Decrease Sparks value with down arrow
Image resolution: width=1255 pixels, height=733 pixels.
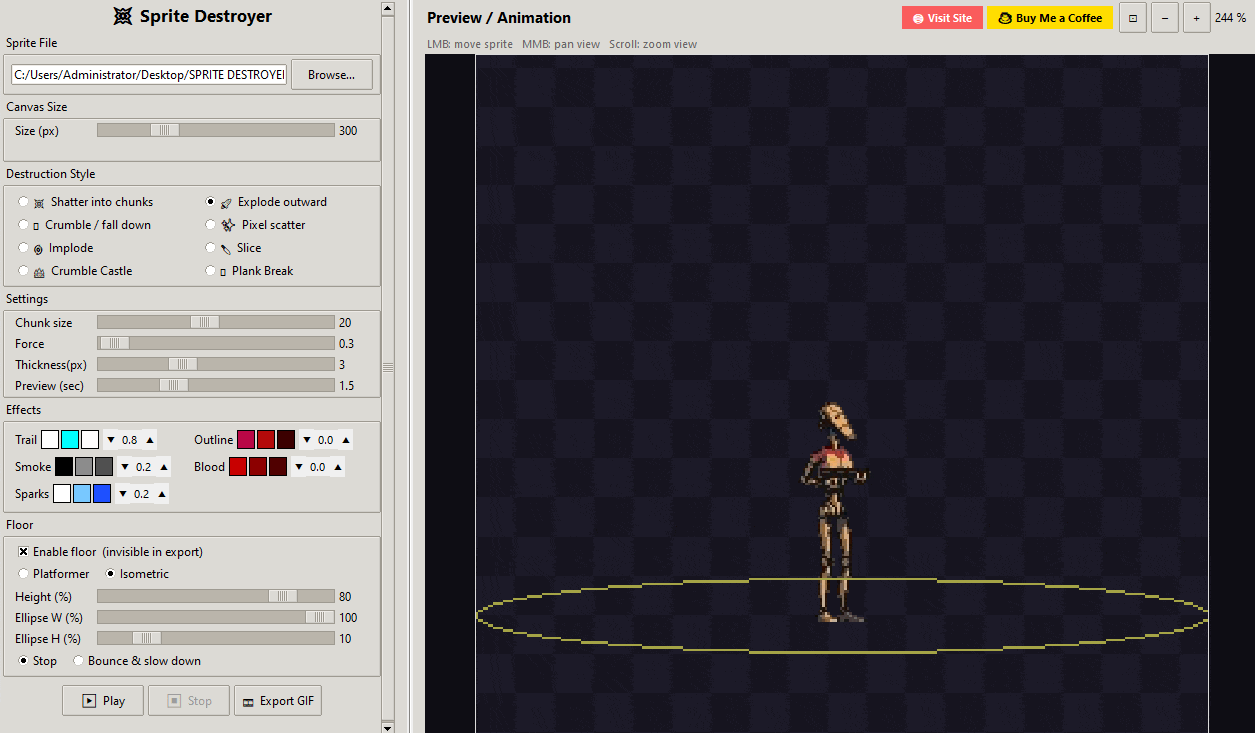[x=122, y=494]
